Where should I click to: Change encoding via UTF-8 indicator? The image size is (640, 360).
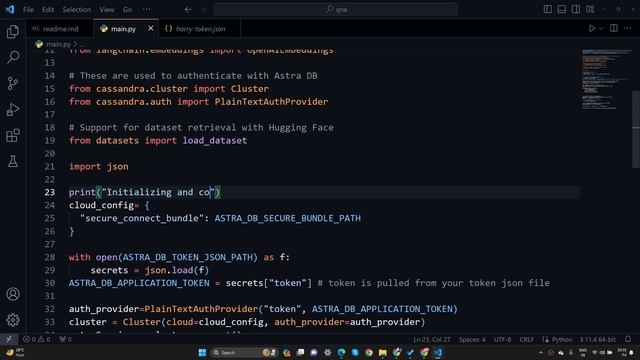click(502, 339)
